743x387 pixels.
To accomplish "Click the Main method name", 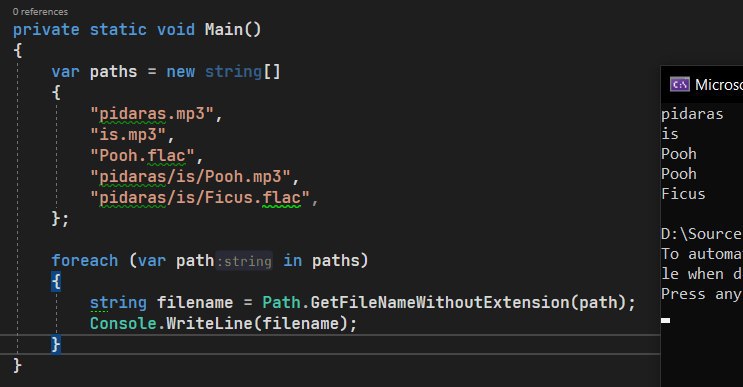I will click(x=224, y=29).
